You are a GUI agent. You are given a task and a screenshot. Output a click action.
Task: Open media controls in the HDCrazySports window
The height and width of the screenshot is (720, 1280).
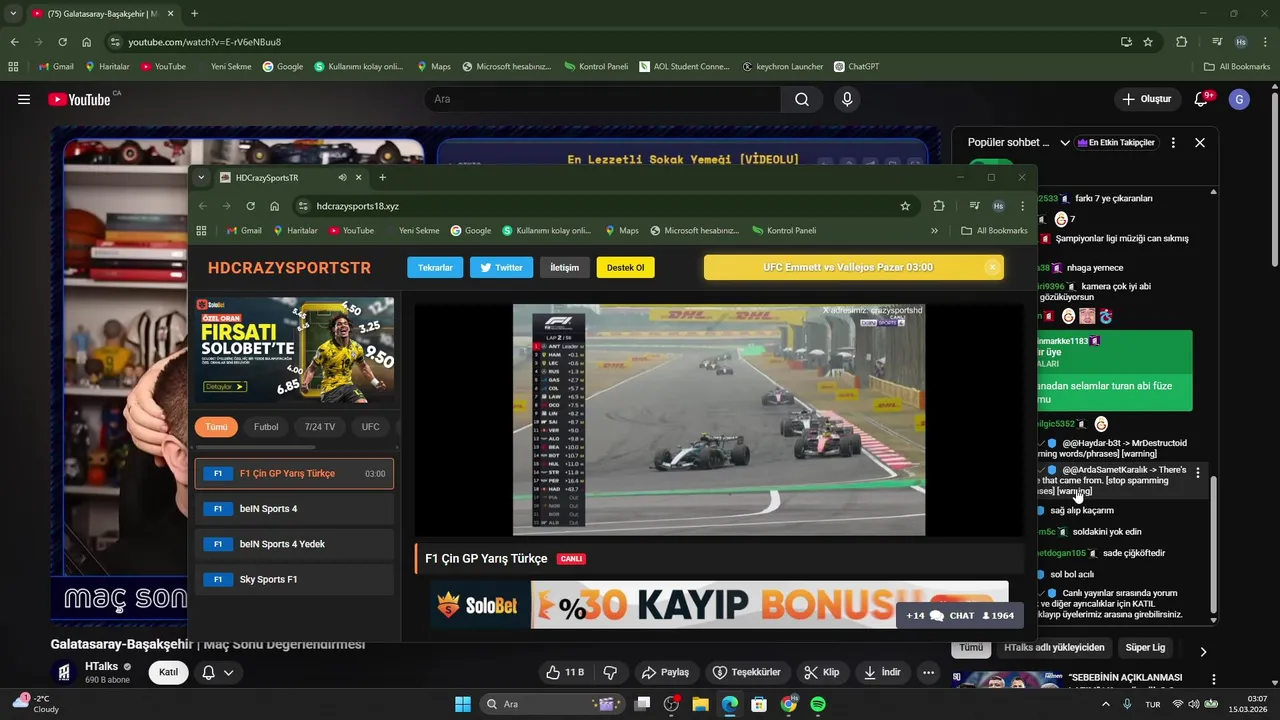pos(974,206)
